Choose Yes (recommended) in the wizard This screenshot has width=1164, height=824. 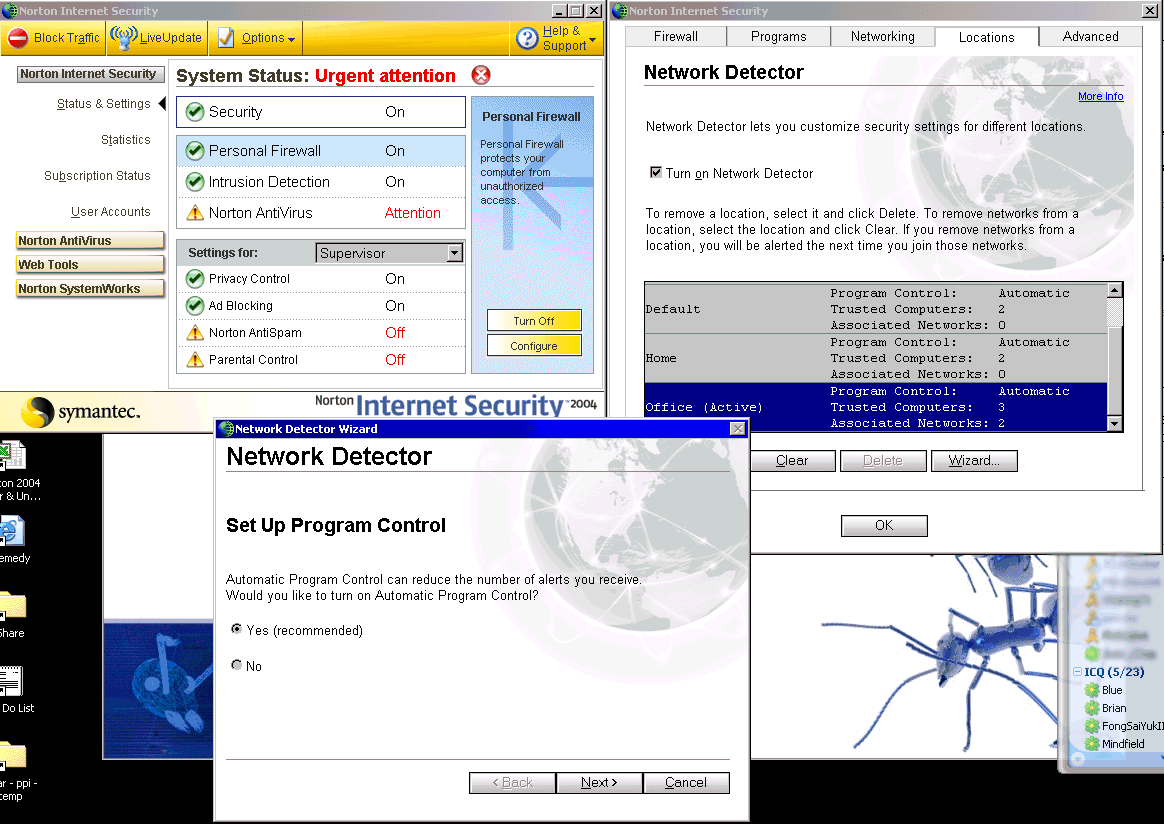237,630
